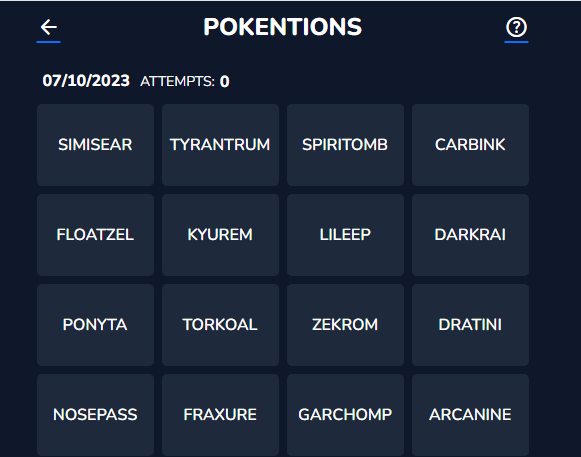581x457 pixels.
Task: Pick the TORKOAL tile
Action: click(220, 325)
